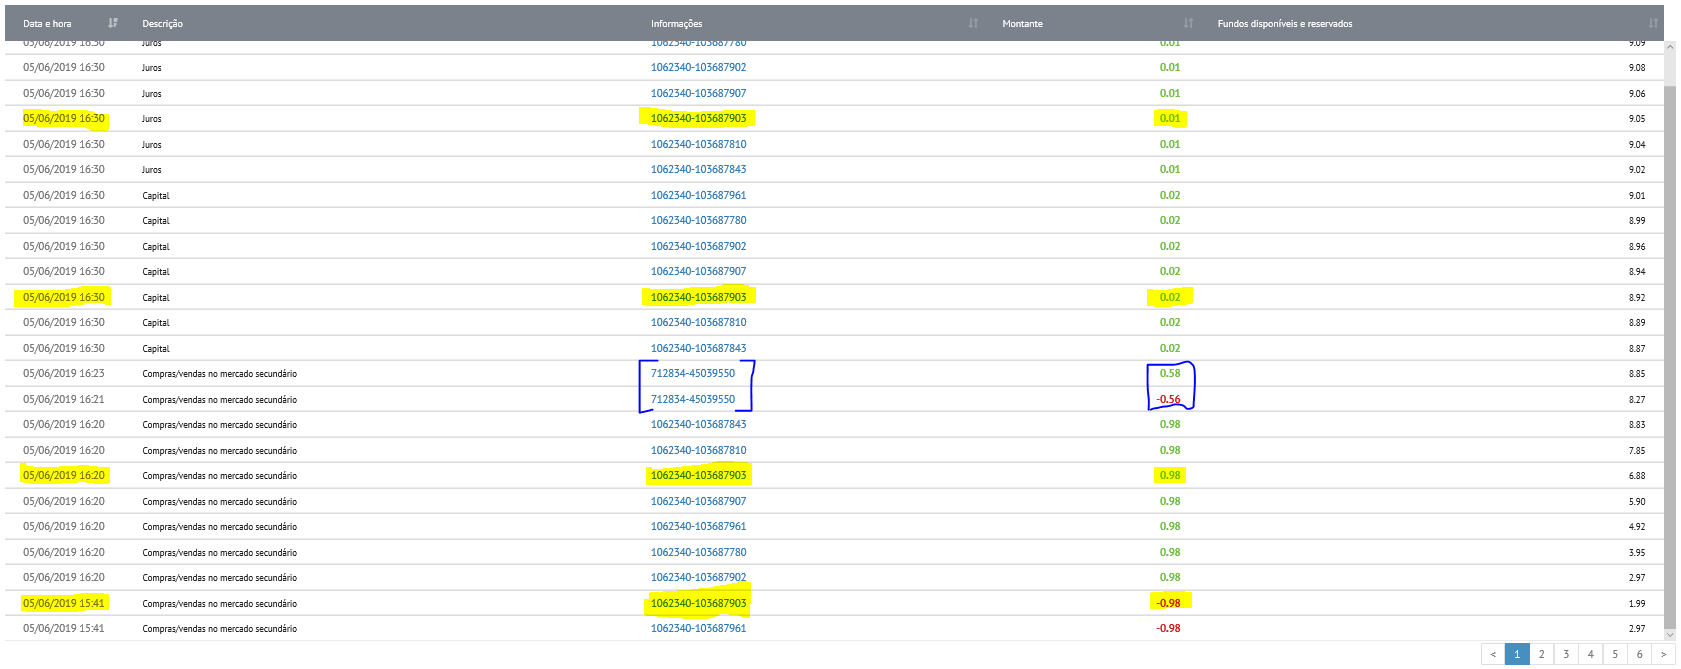Click scrollbar down arrow
The width and height of the screenshot is (1681, 669).
click(x=1669, y=634)
